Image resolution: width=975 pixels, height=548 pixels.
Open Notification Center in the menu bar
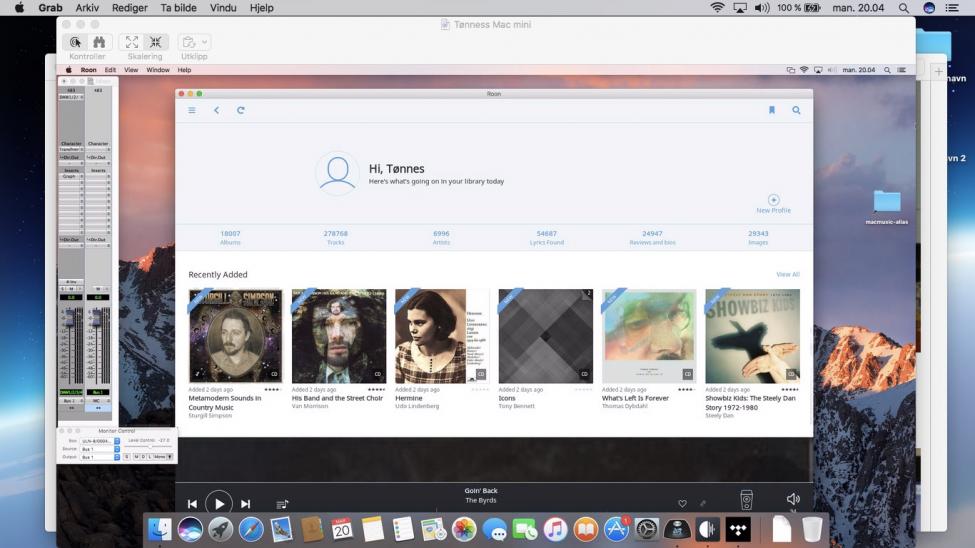(952, 8)
